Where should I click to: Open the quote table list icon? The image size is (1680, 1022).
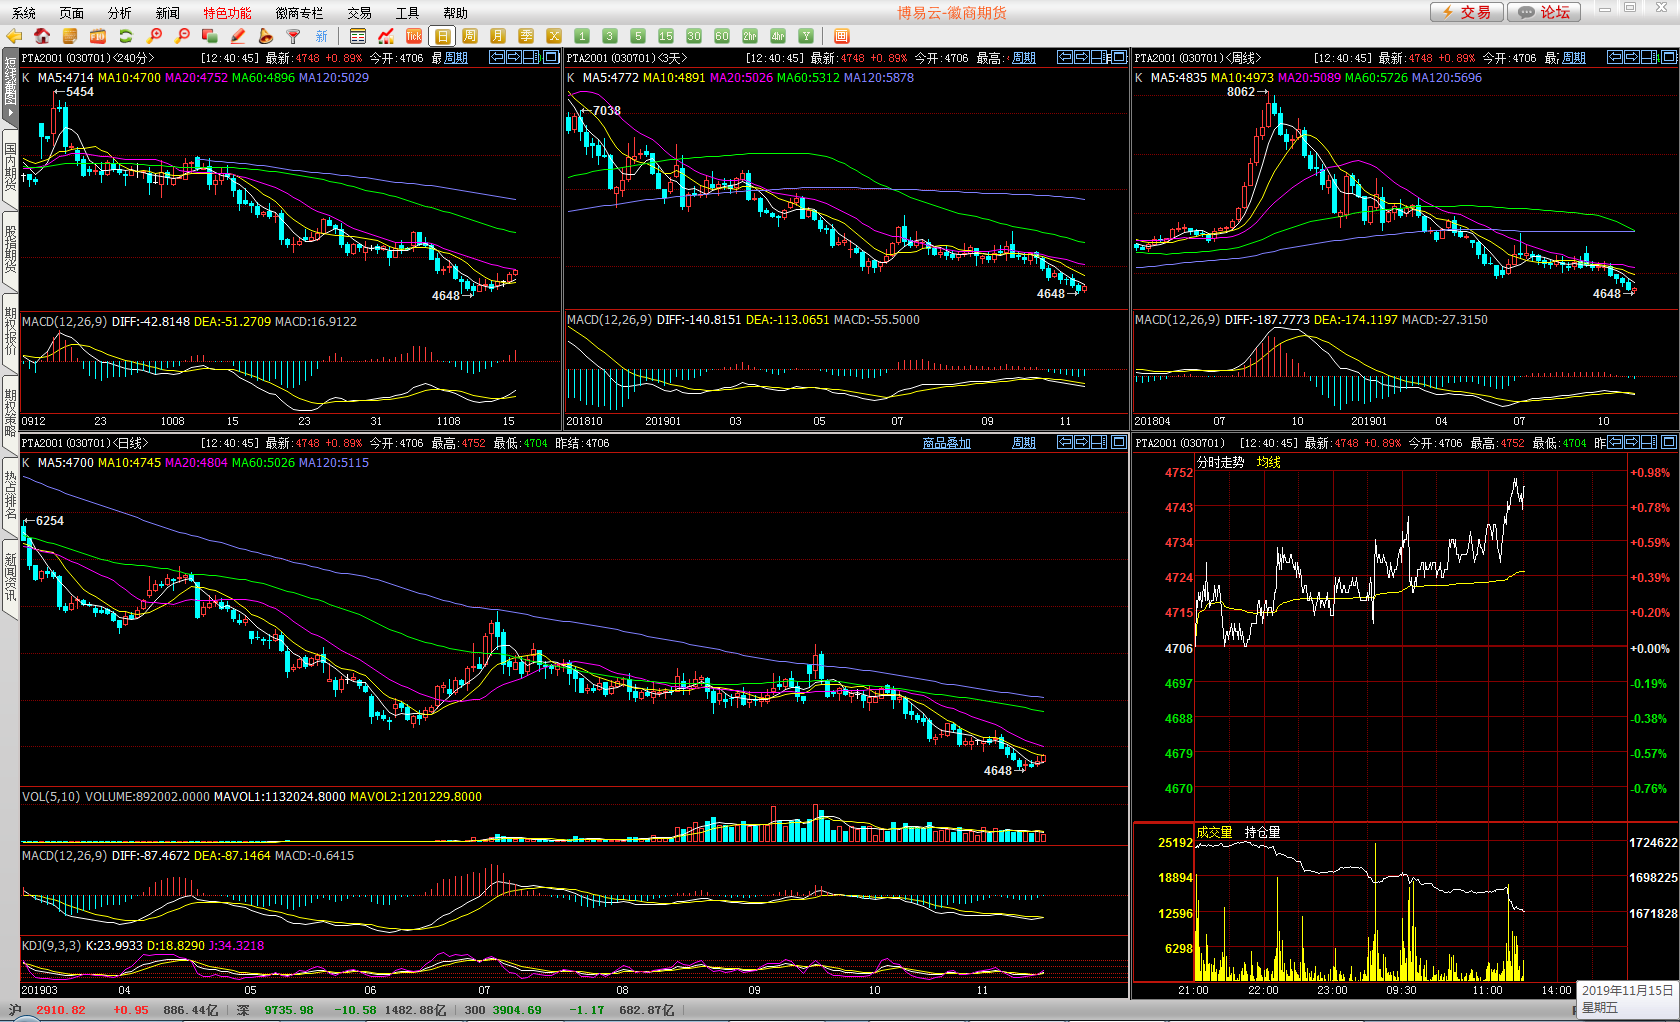358,36
